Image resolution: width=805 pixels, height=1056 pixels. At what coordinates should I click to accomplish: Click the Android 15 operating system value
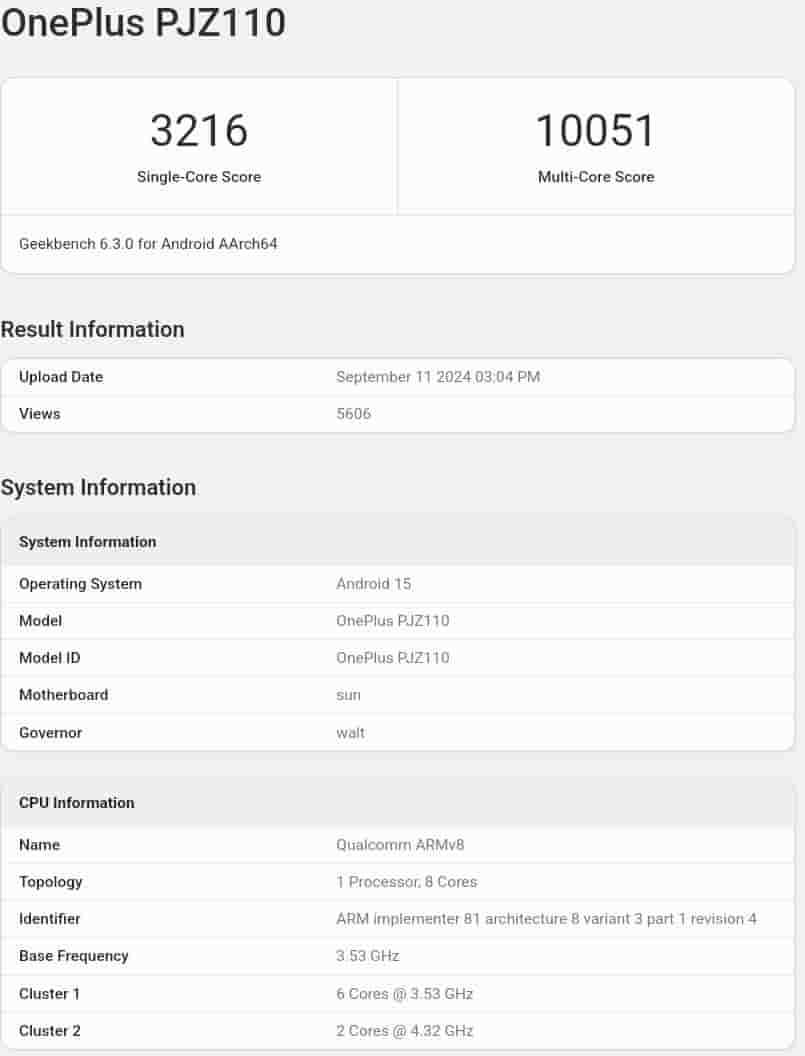coord(373,584)
